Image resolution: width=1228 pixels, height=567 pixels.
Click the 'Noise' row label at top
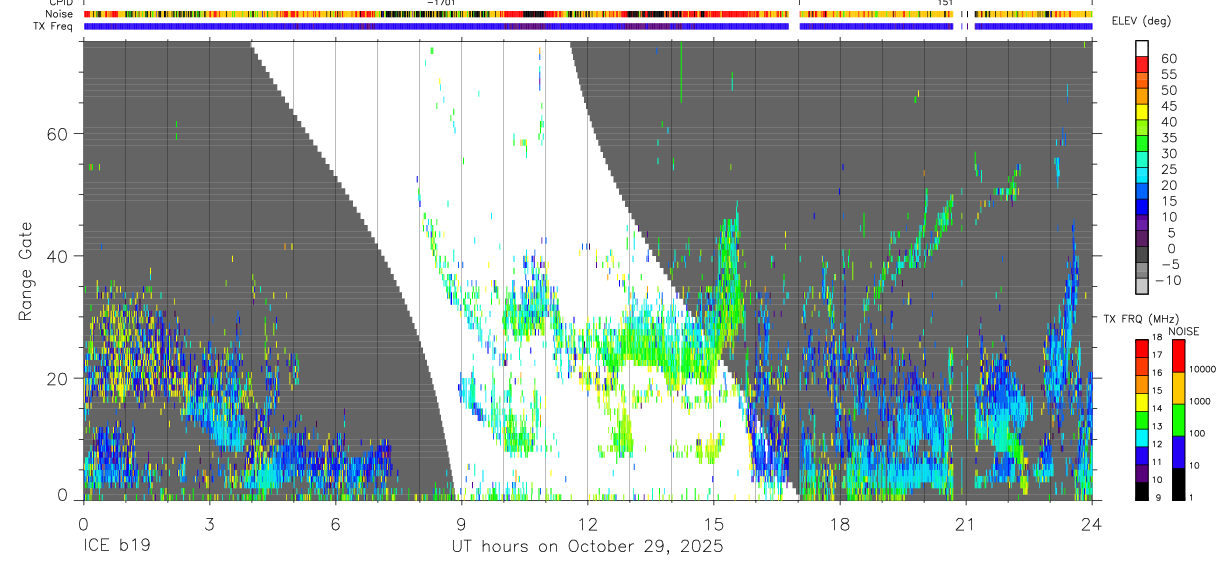tap(59, 14)
